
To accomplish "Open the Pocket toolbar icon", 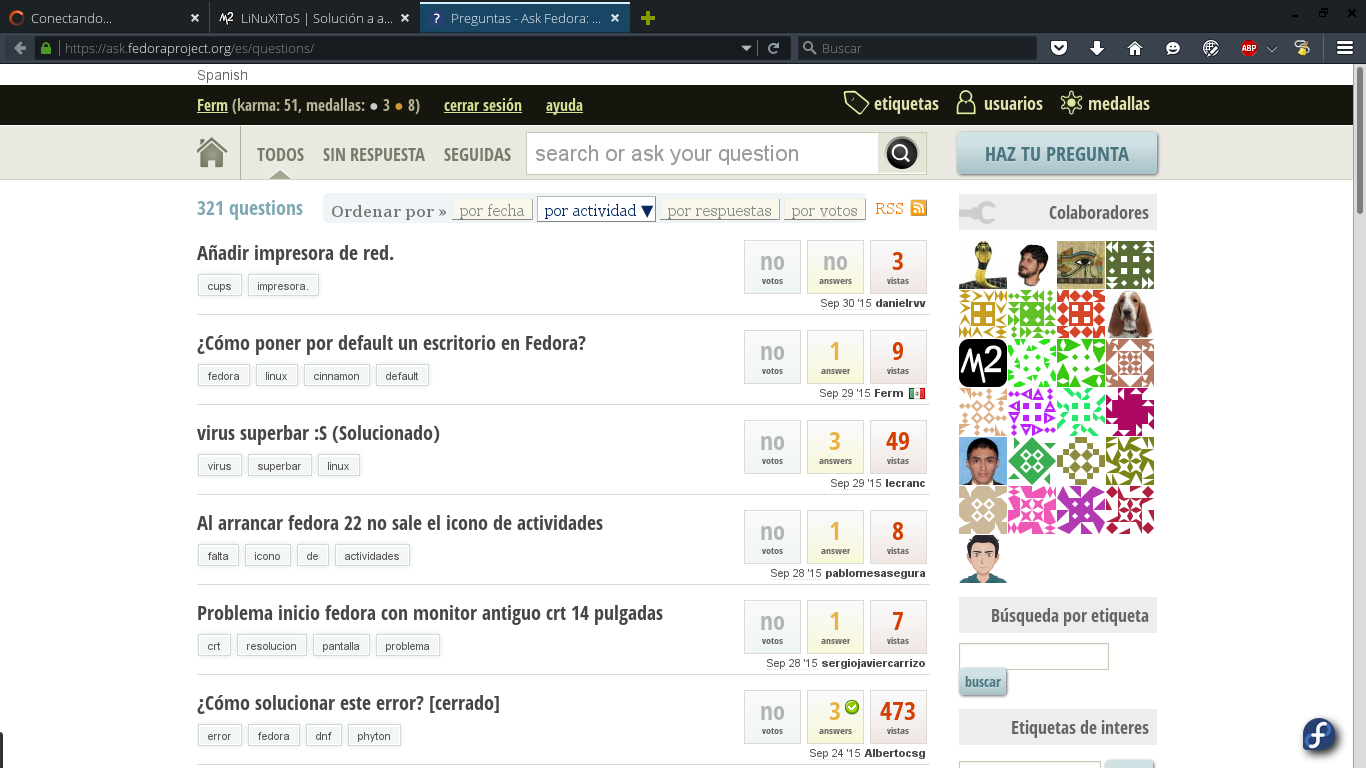I will pyautogui.click(x=1059, y=48).
